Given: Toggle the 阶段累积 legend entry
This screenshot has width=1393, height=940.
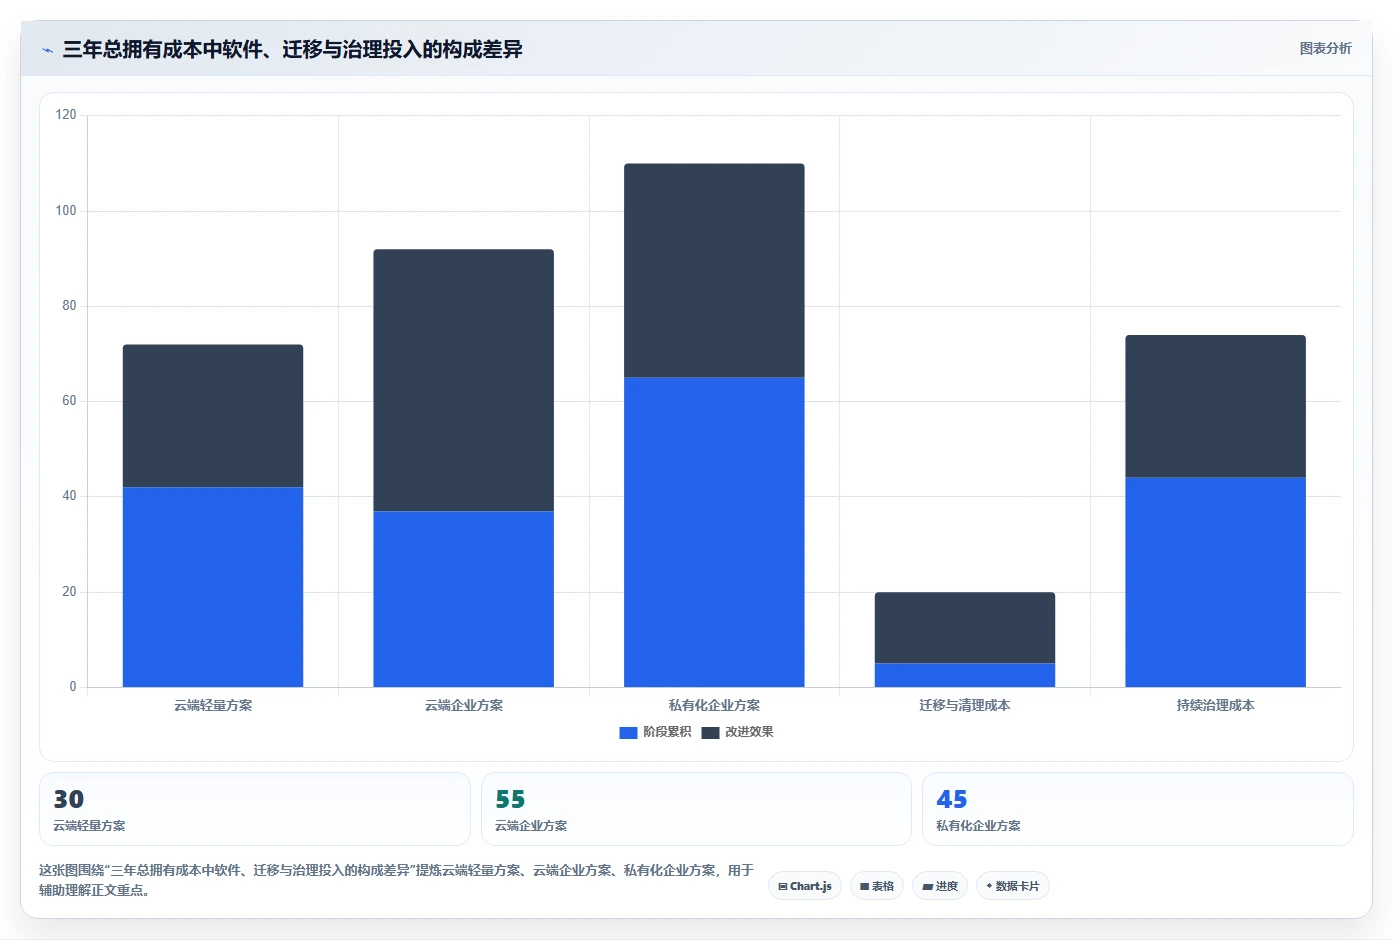Looking at the screenshot, I should (655, 732).
